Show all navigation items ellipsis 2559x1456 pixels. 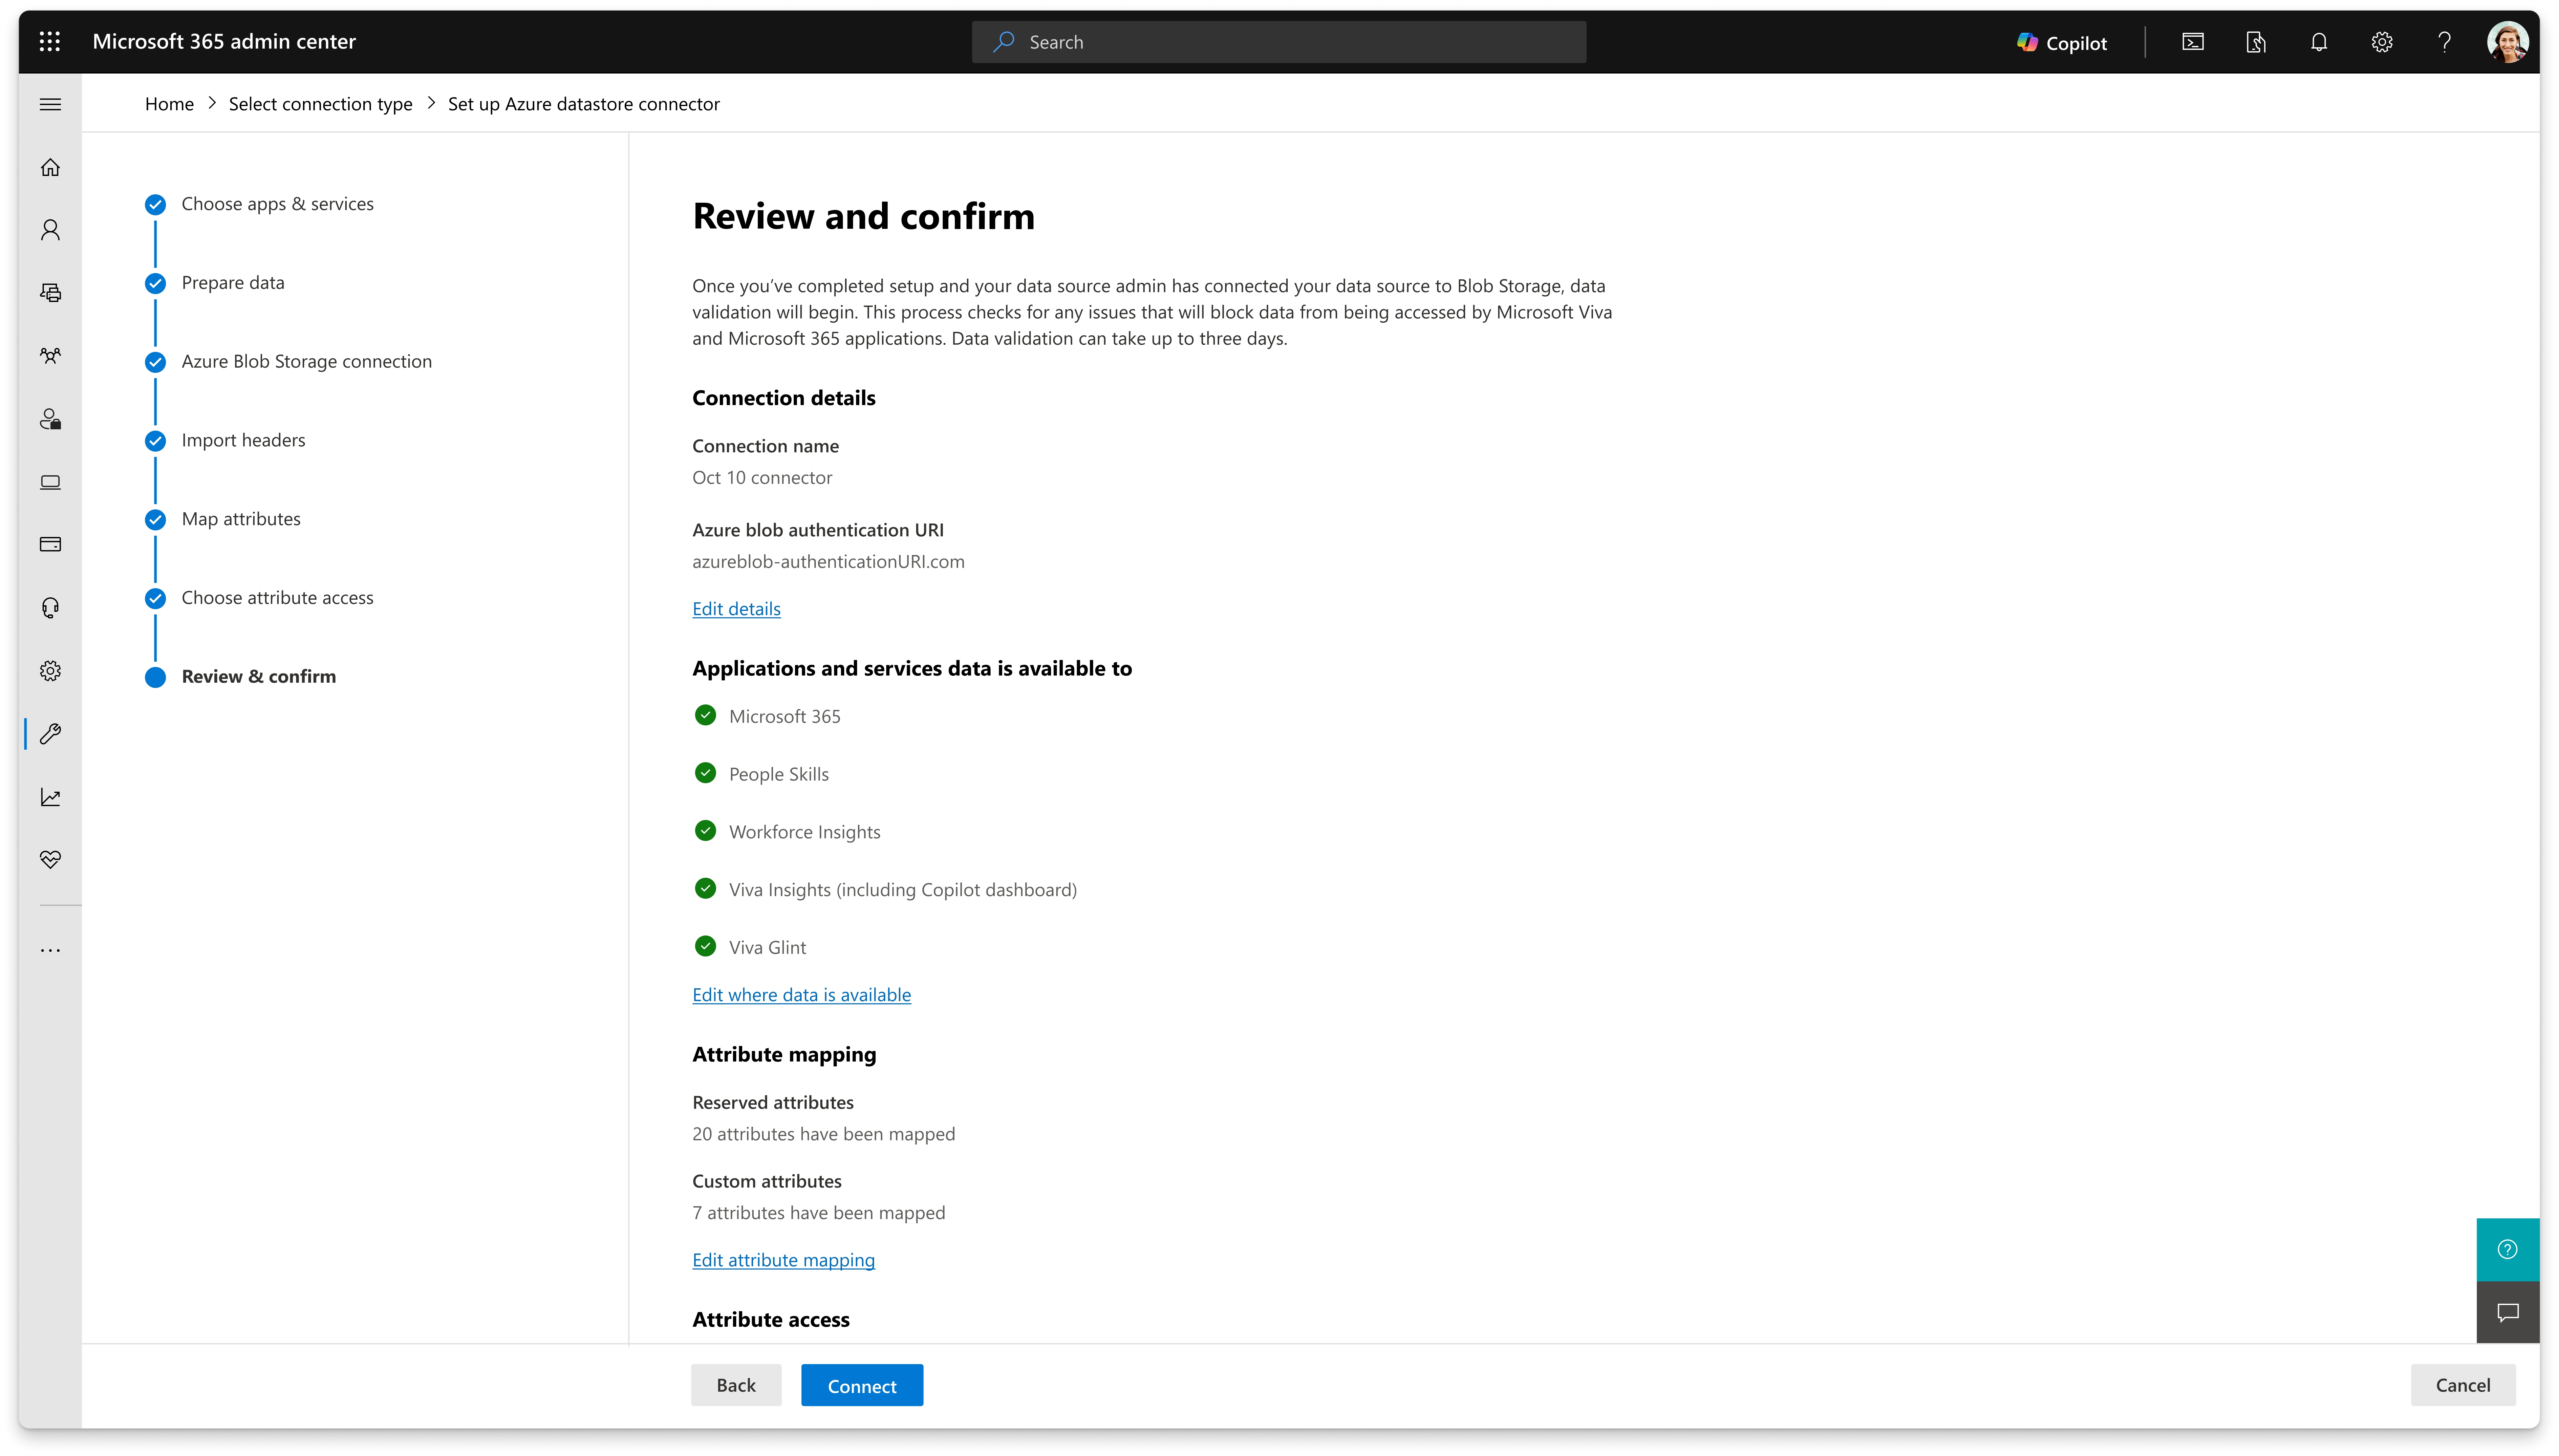coord(50,950)
